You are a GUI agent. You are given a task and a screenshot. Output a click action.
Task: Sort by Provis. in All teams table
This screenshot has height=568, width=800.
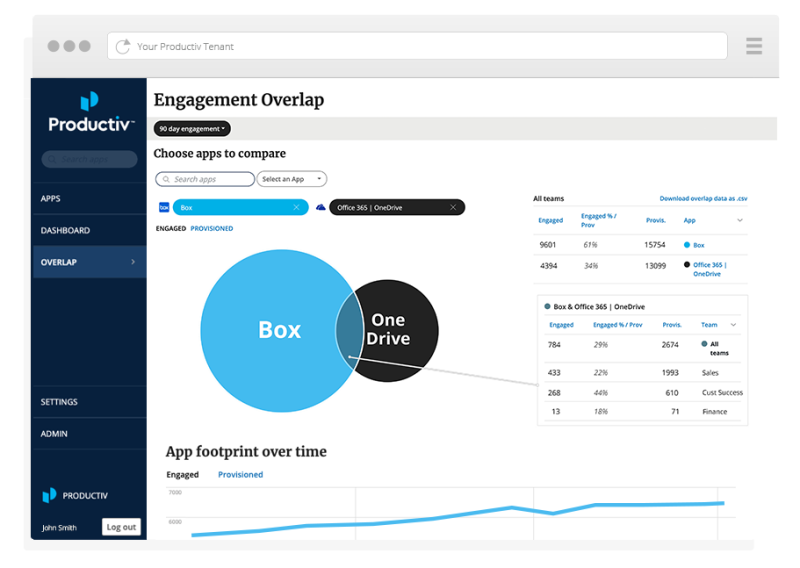tap(656, 220)
